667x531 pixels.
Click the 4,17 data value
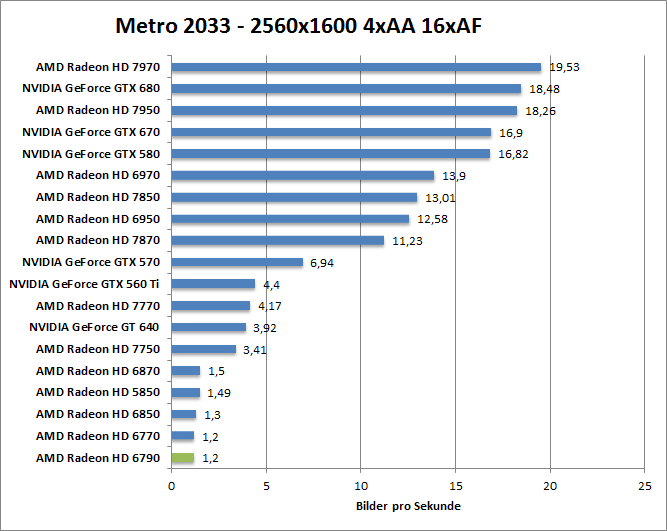coord(270,306)
